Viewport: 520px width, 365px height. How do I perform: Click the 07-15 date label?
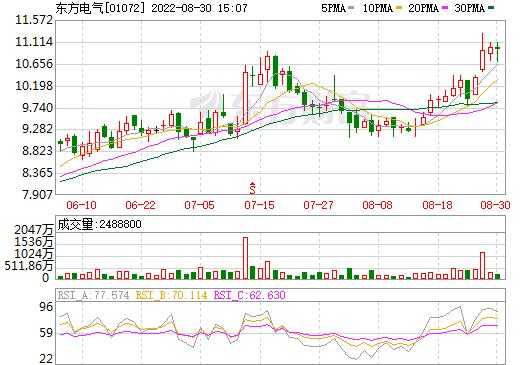pos(259,205)
